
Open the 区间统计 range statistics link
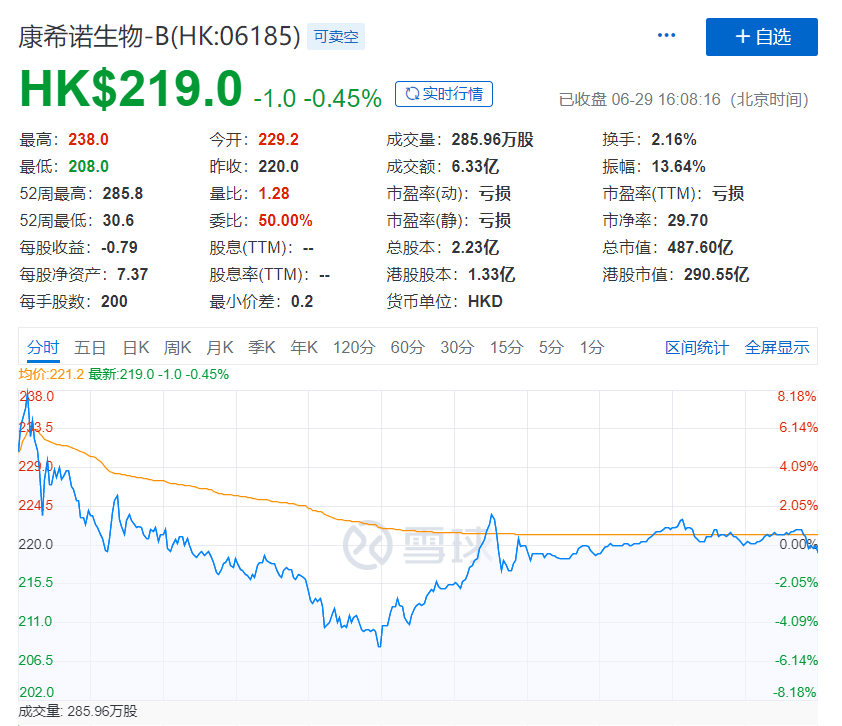click(697, 348)
